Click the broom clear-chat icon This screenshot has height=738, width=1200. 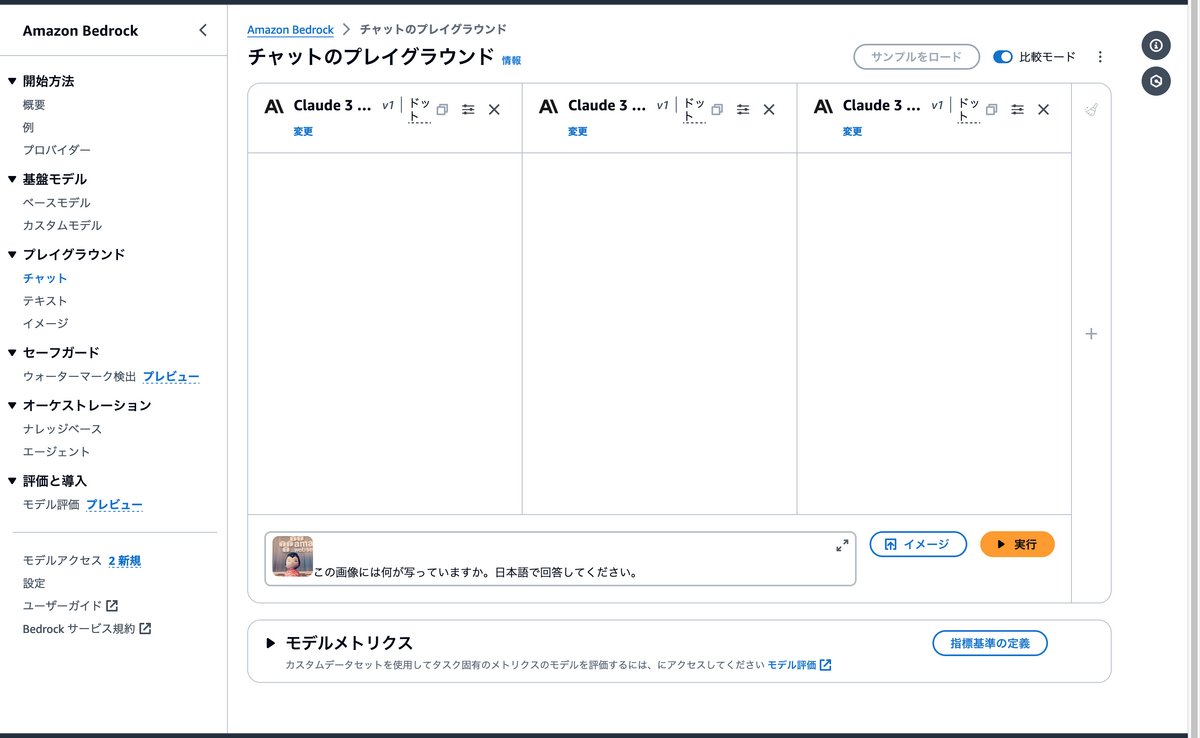click(1091, 110)
